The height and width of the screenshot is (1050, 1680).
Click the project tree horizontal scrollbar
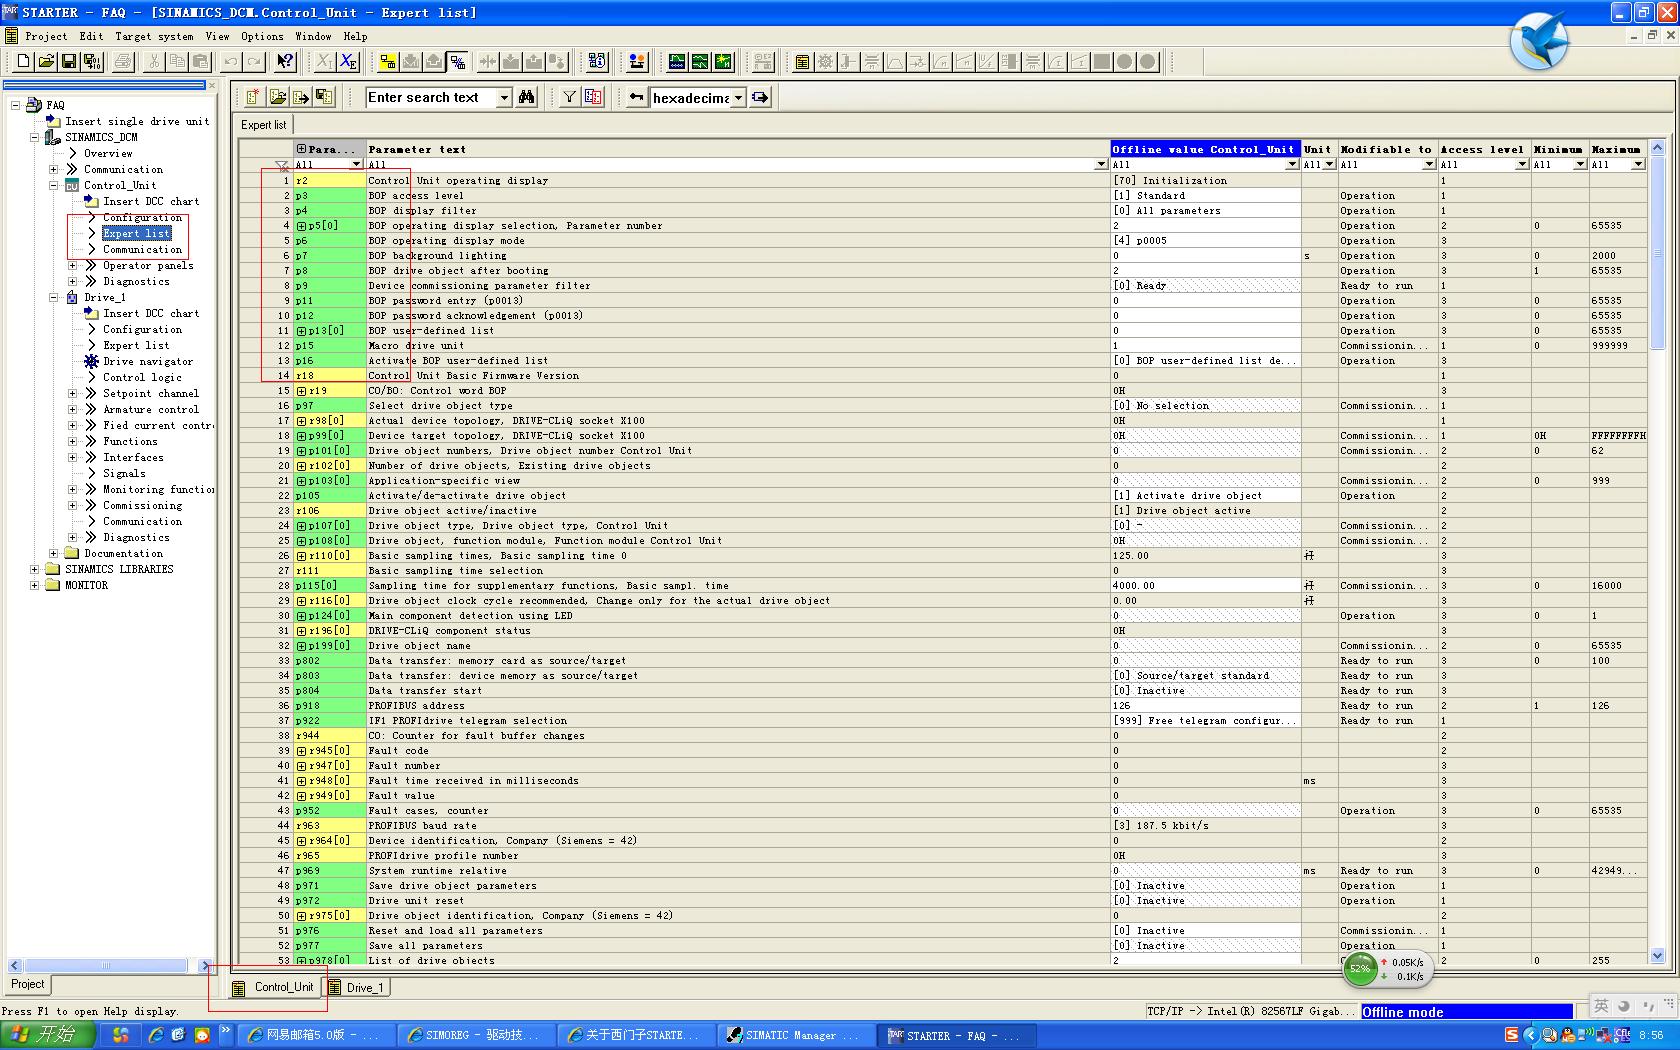[x=105, y=966]
